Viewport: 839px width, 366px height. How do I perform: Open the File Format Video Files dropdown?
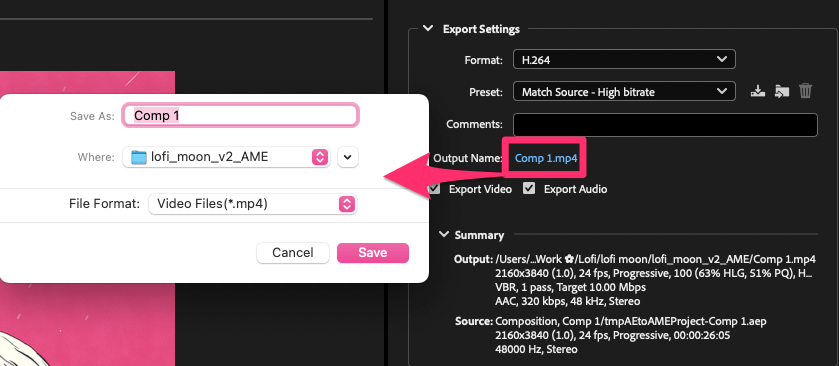coord(253,204)
